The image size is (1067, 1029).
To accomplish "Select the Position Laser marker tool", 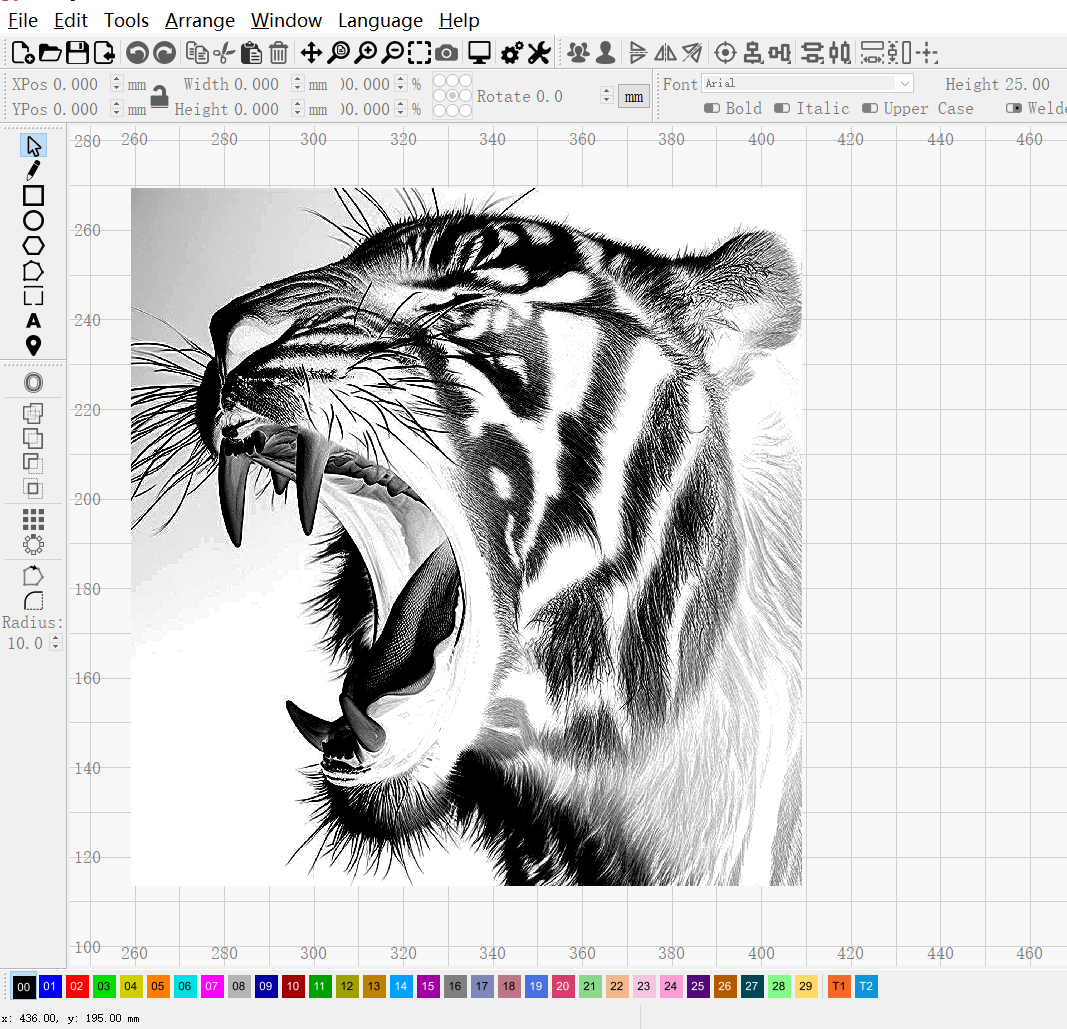I will tap(34, 346).
